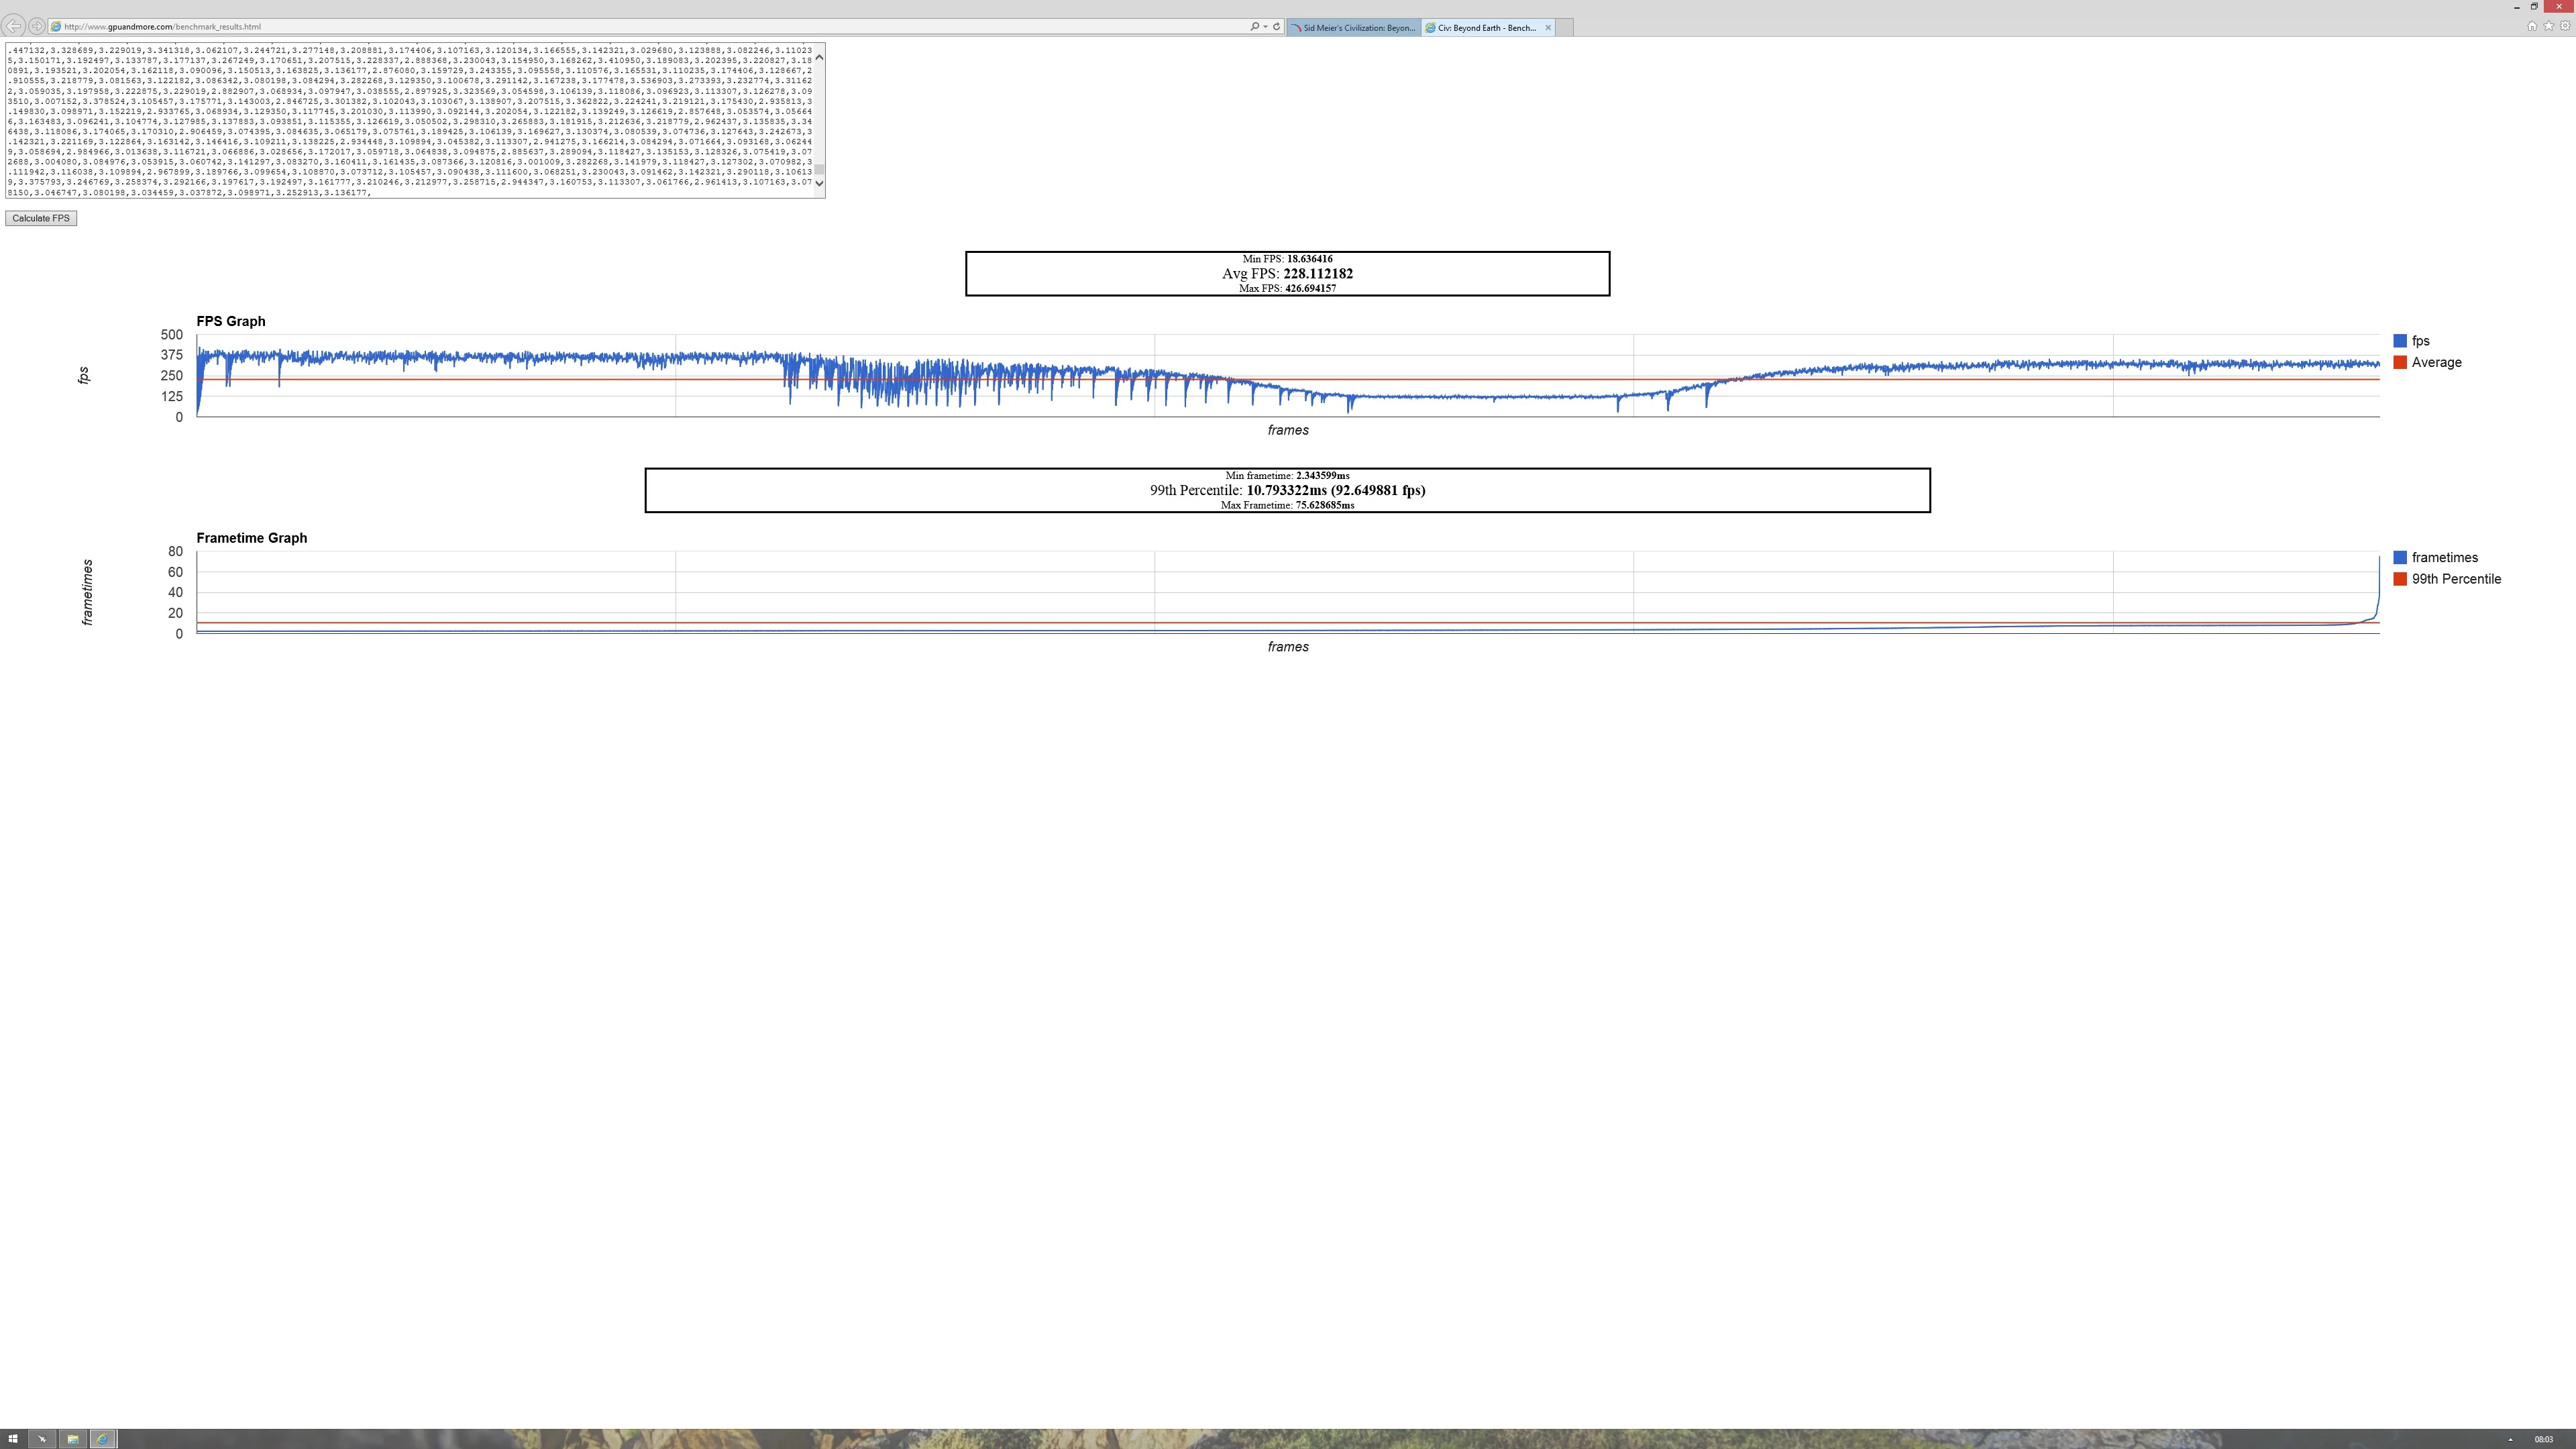This screenshot has width=2576, height=1449.
Task: Click the search magnifier in the address bar
Action: click(1254, 27)
